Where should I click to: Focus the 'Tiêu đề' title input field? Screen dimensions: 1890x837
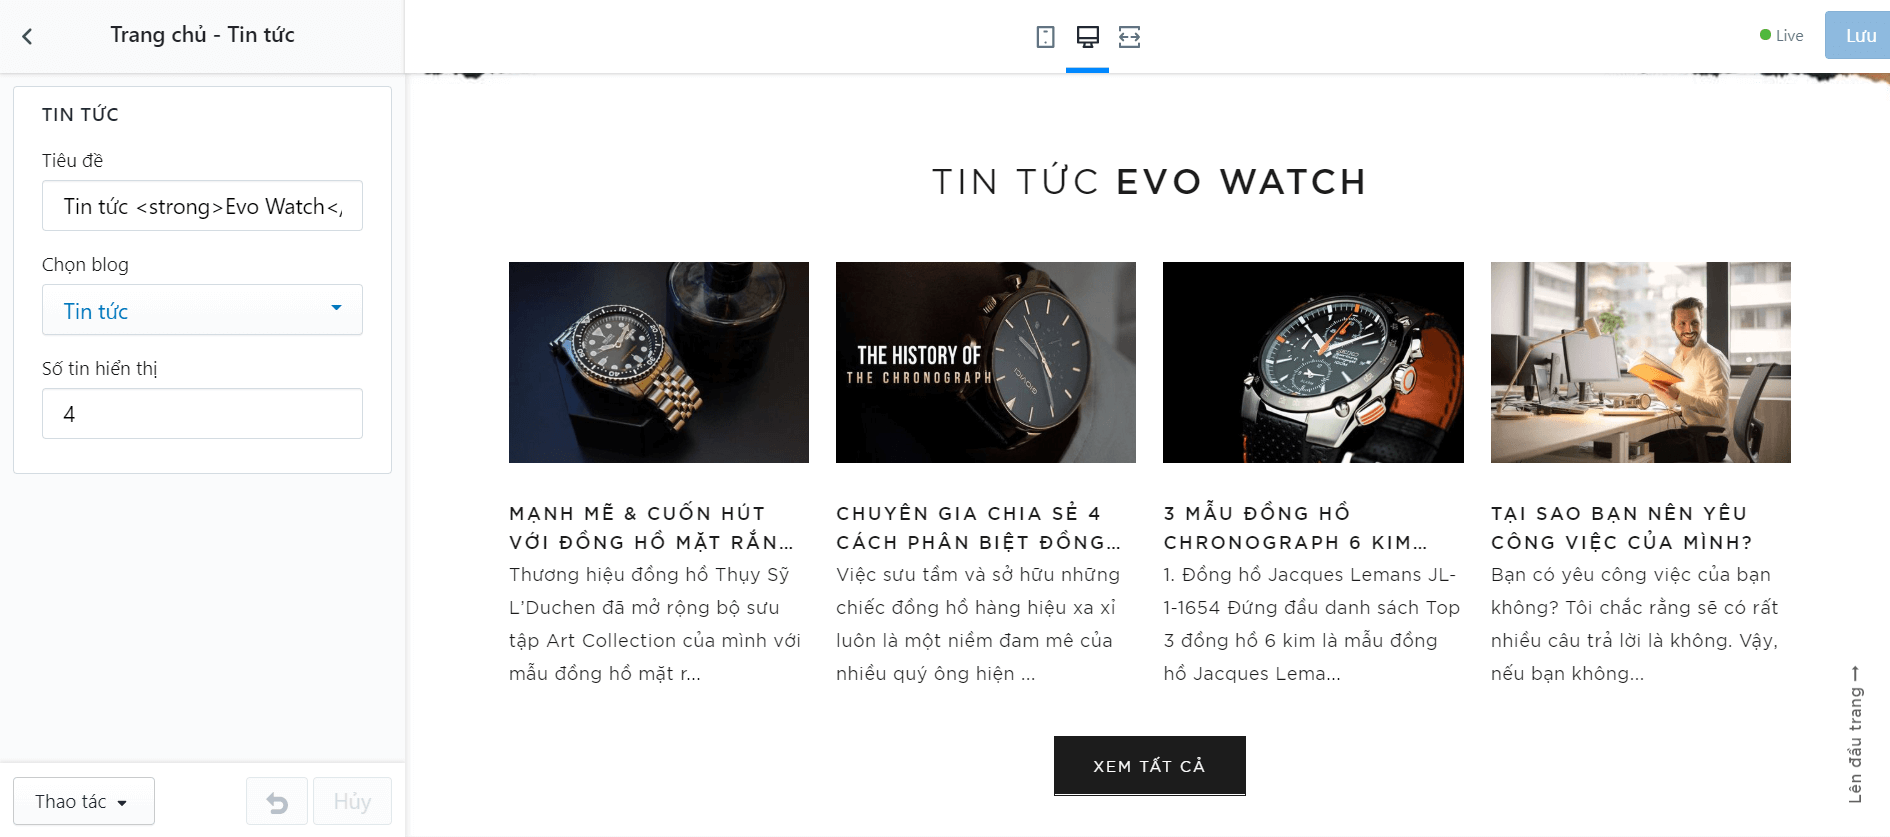[x=202, y=206]
